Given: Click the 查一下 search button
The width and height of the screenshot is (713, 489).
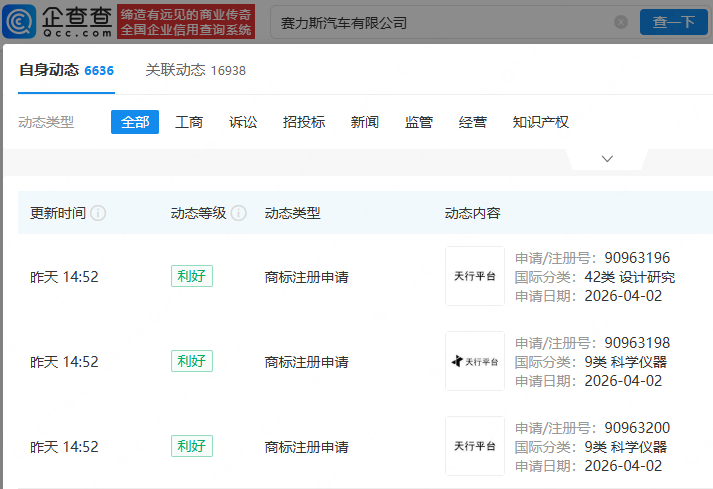Looking at the screenshot, I should (x=673, y=22).
